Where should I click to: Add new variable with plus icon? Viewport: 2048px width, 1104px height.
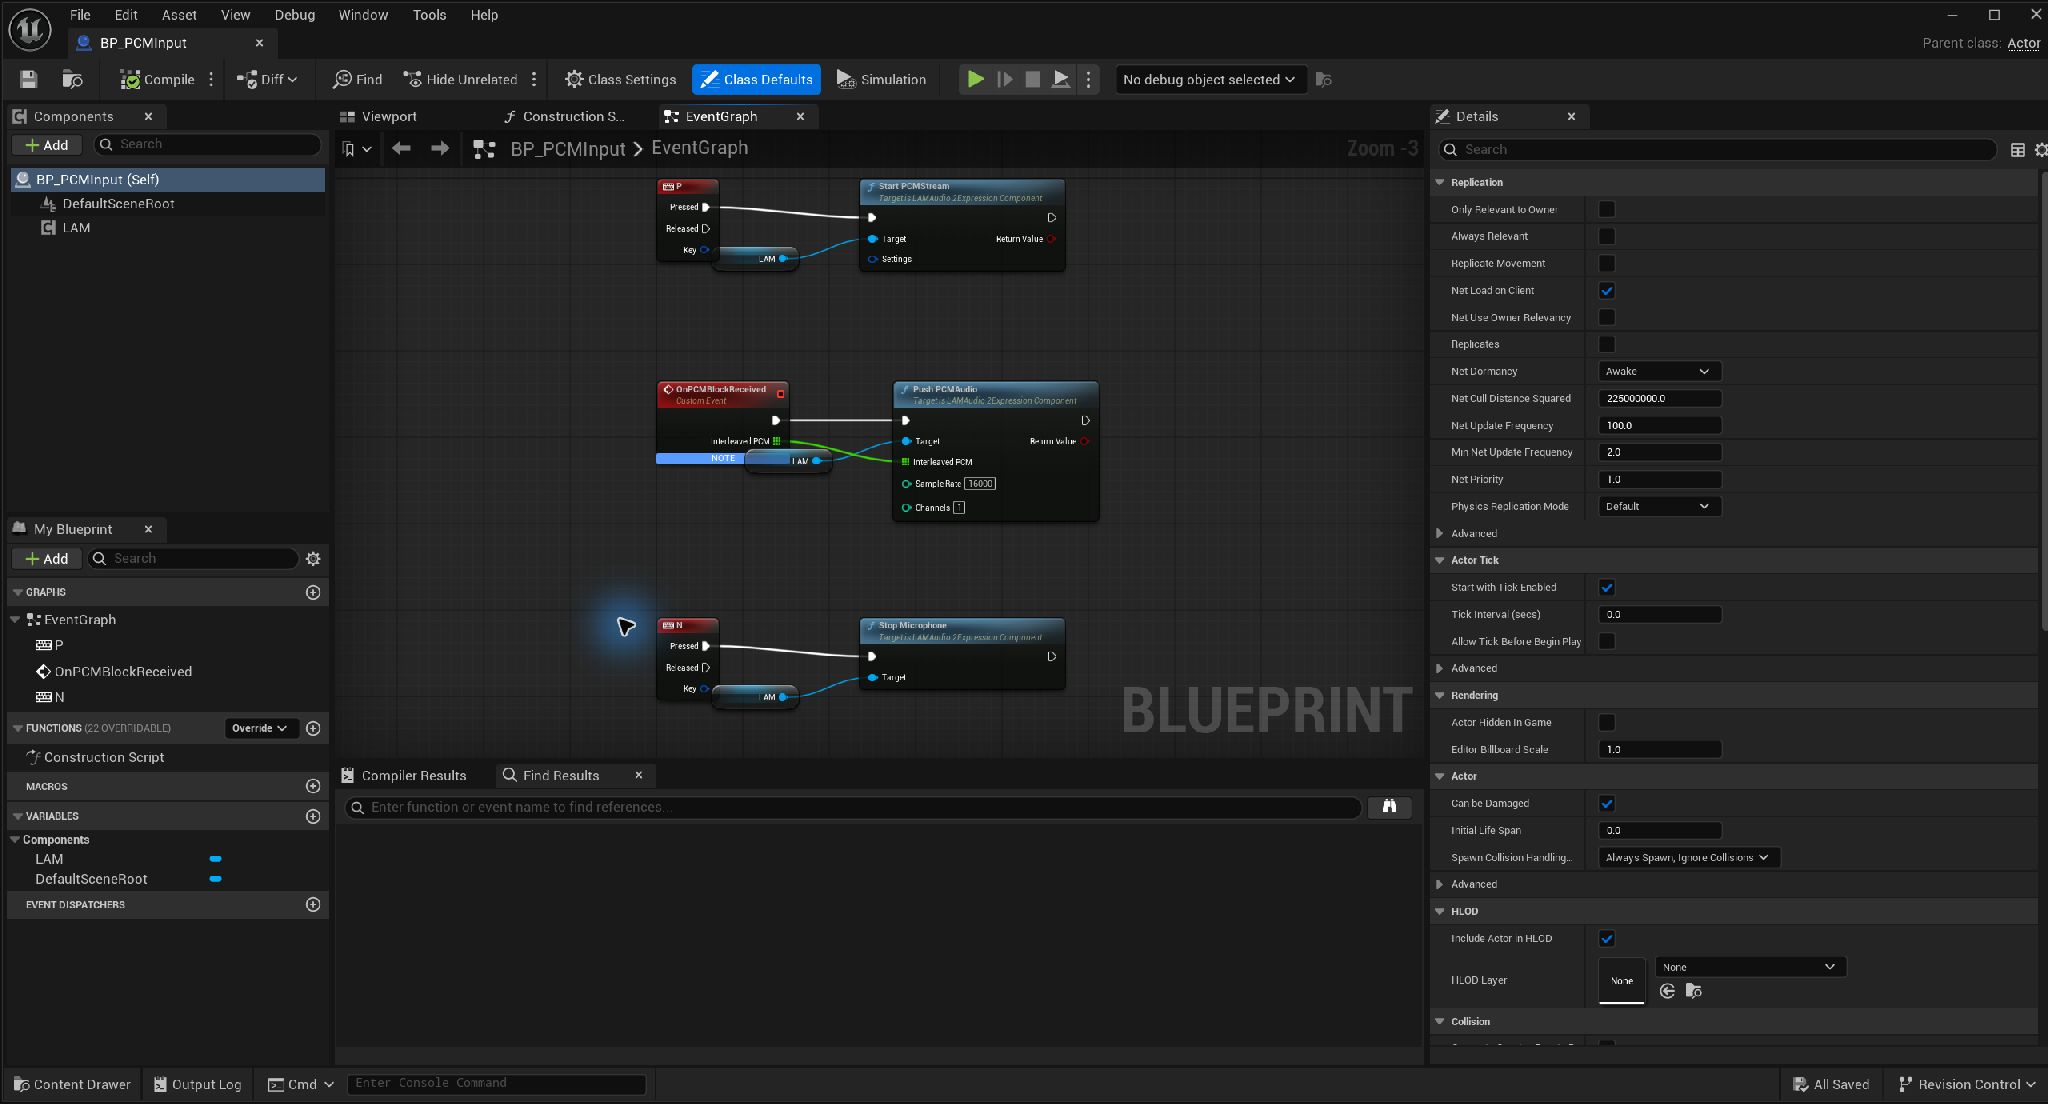click(x=313, y=816)
